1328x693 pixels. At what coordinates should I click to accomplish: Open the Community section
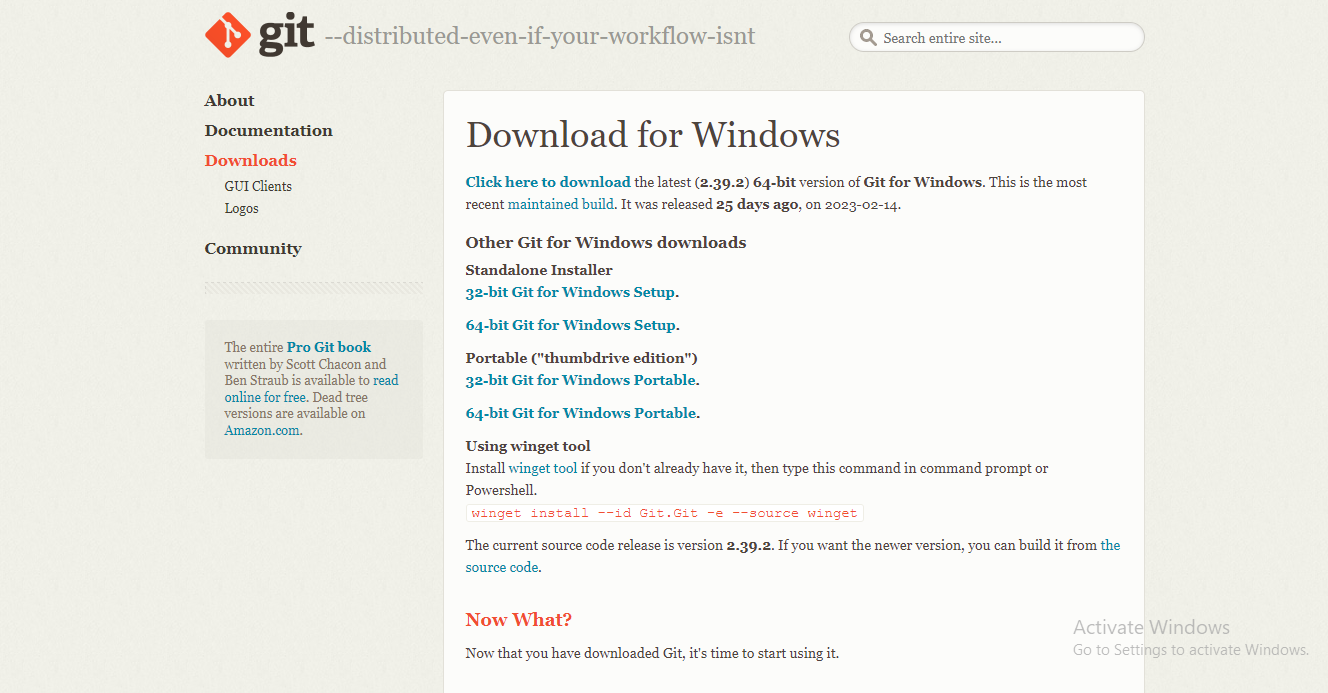(253, 248)
